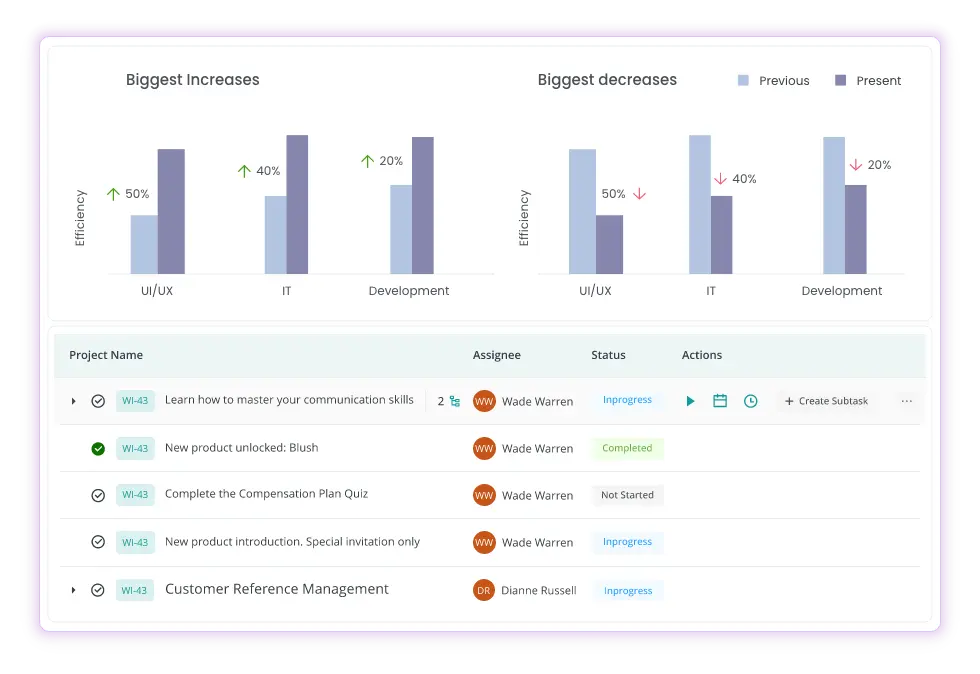Click Wade Warren's avatar in the Blush row
This screenshot has width=980, height=674.
click(x=484, y=448)
